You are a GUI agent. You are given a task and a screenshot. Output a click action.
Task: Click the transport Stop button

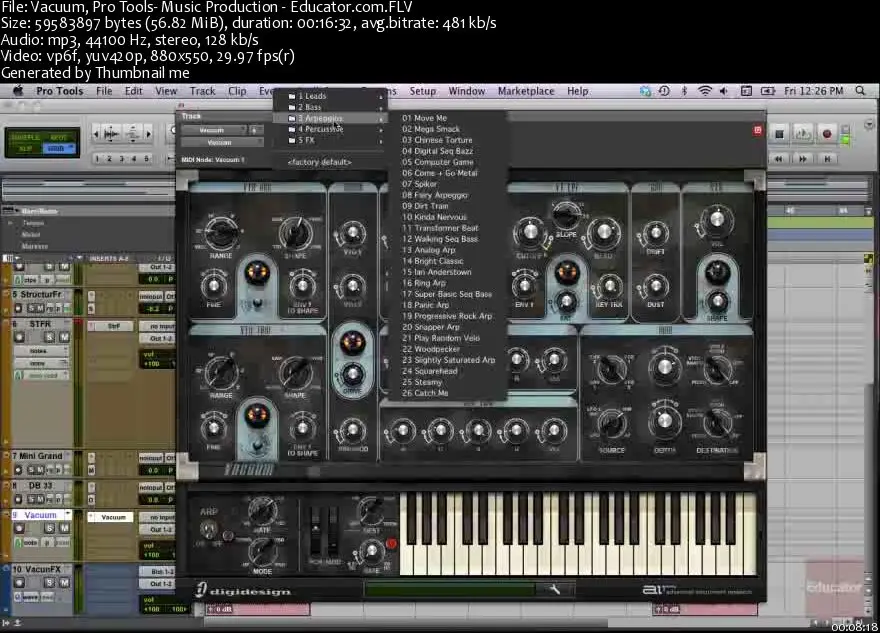pos(779,134)
